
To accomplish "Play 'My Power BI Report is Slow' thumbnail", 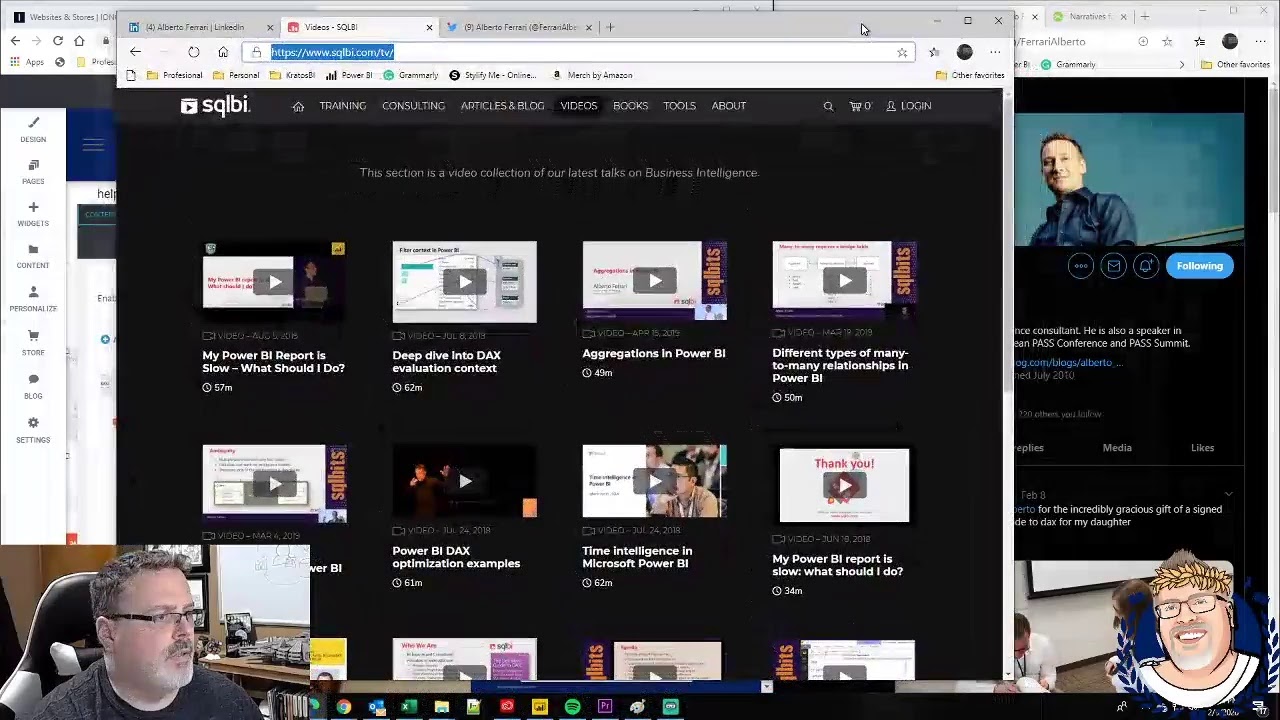I will click(274, 282).
